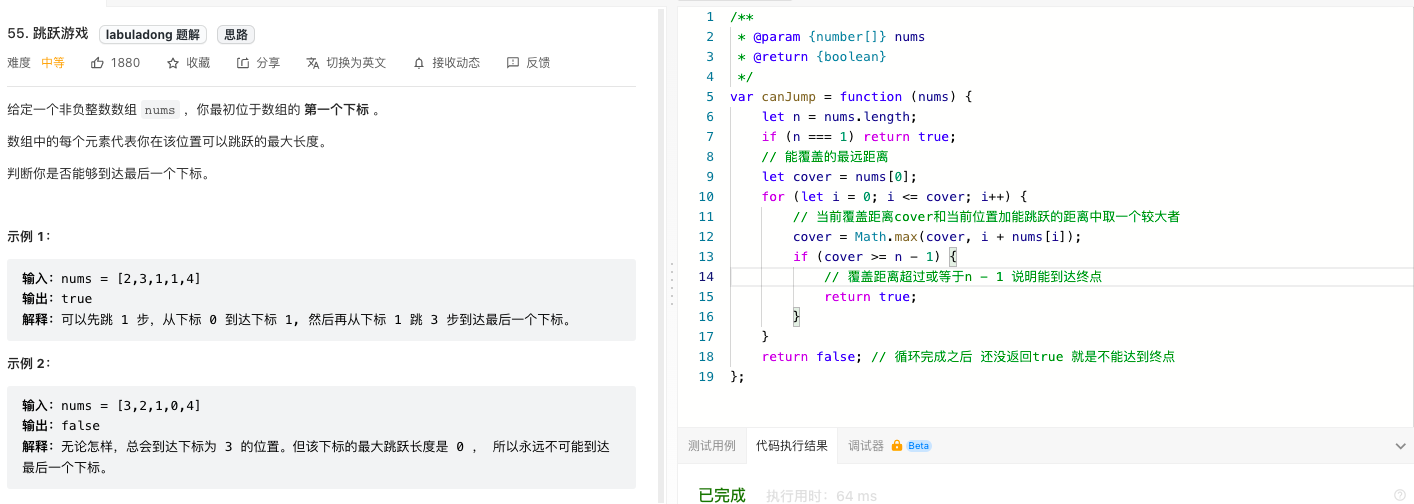
Task: Click the 示例 2 heading
Action: tap(29, 363)
